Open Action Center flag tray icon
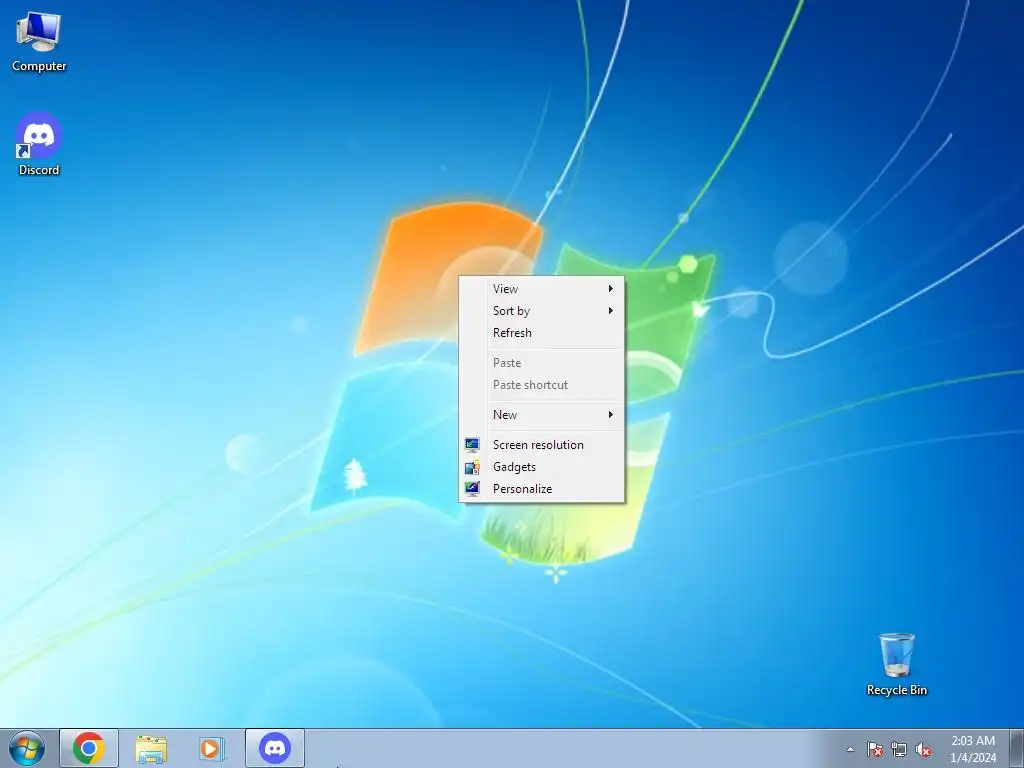 874,749
